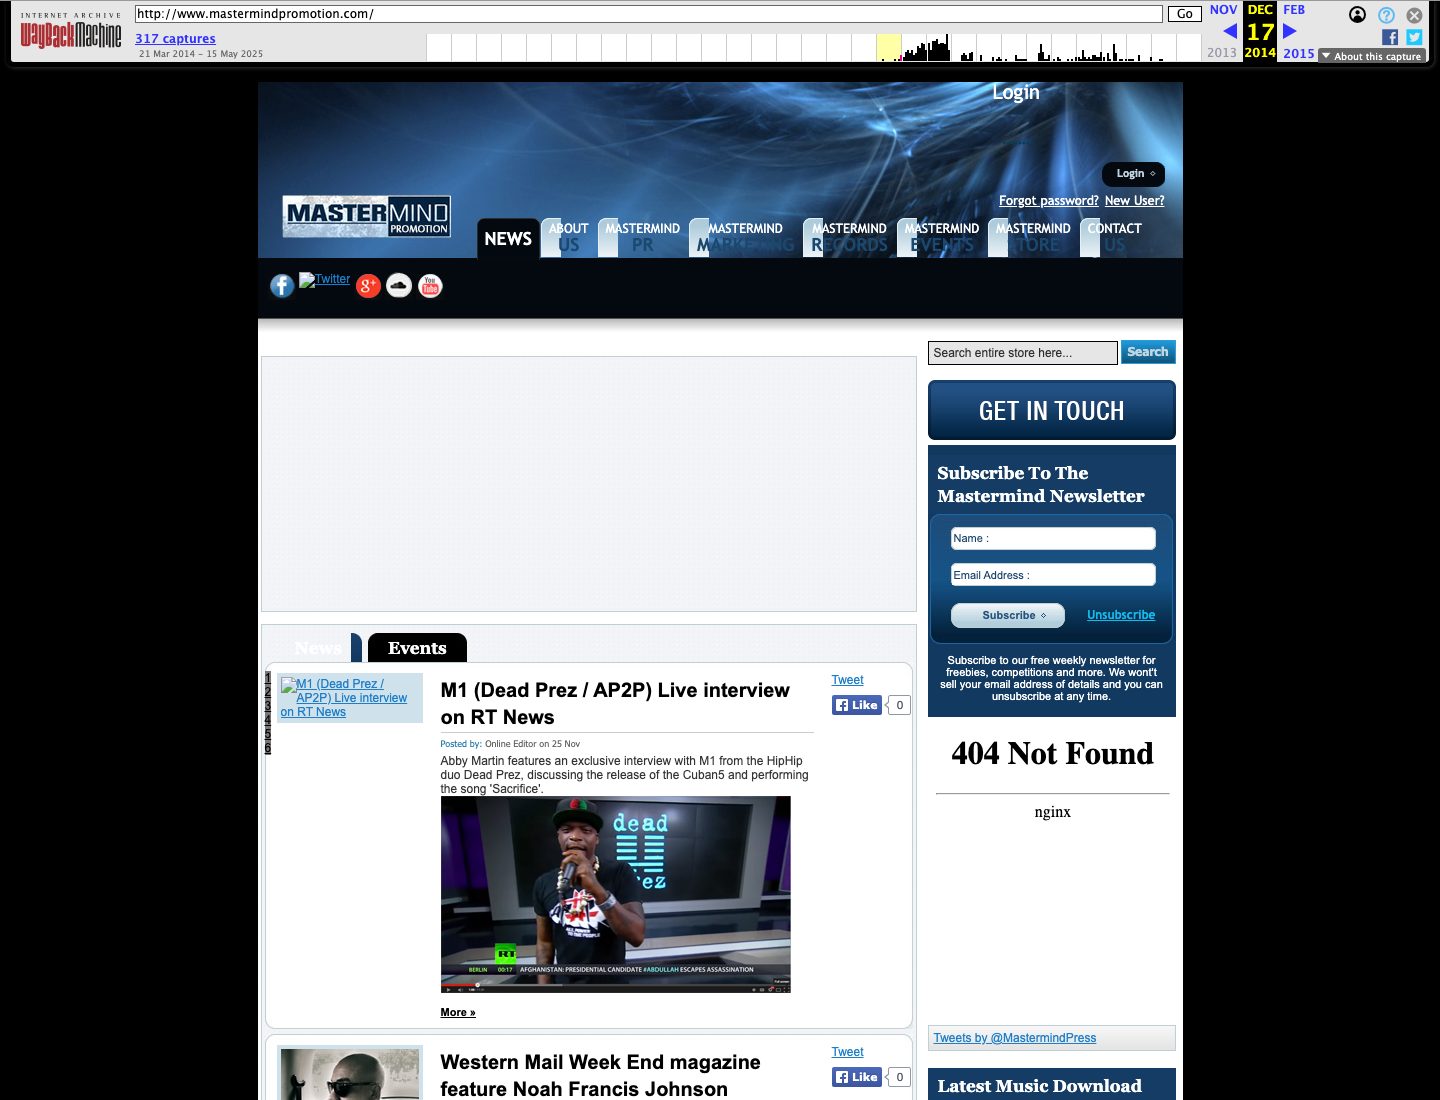
Task: Open the Google Plus social icon
Action: tap(368, 286)
